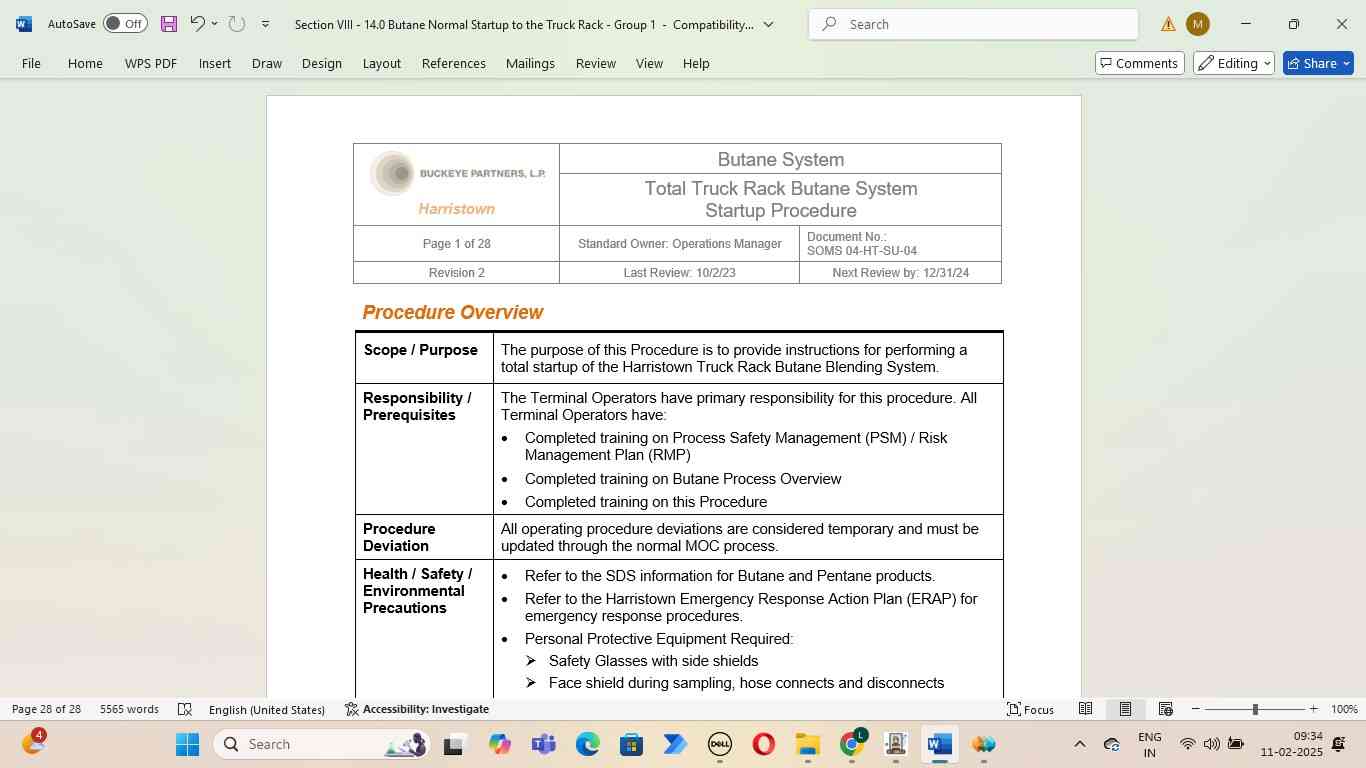The width and height of the screenshot is (1366, 768).
Task: Click Page 28 of 28 status indicator
Action: 46,709
